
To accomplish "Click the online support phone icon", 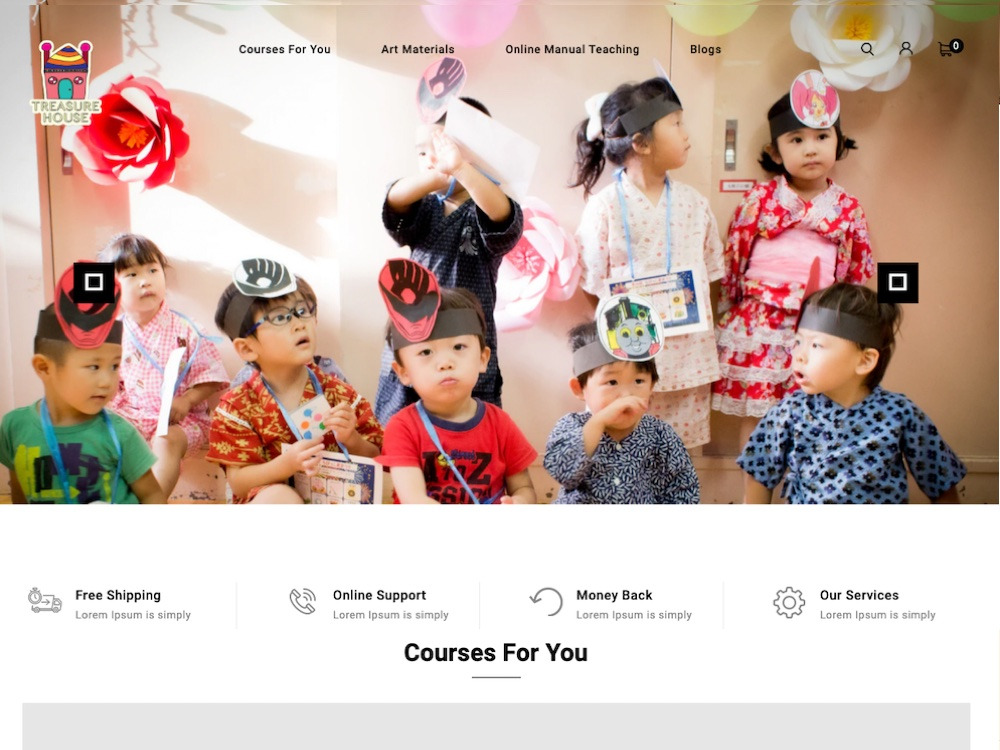I will [303, 601].
